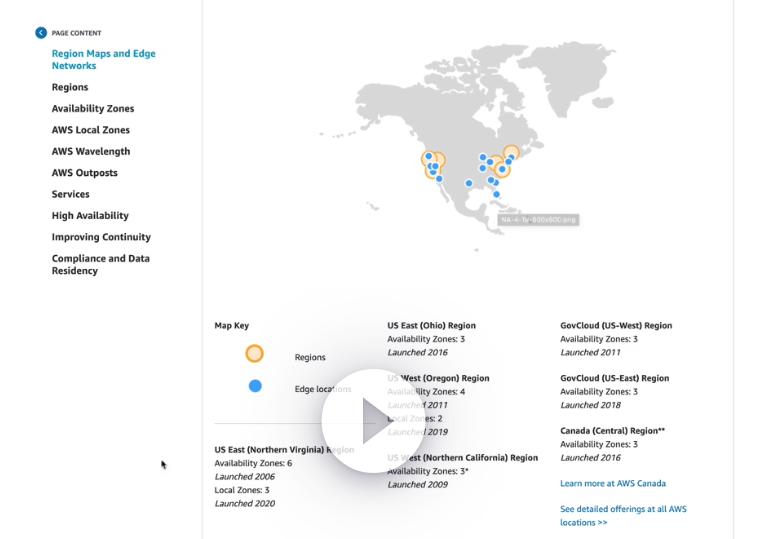758x539 pixels.
Task: Open Region Maps and Edge Networks section
Action: 103,59
